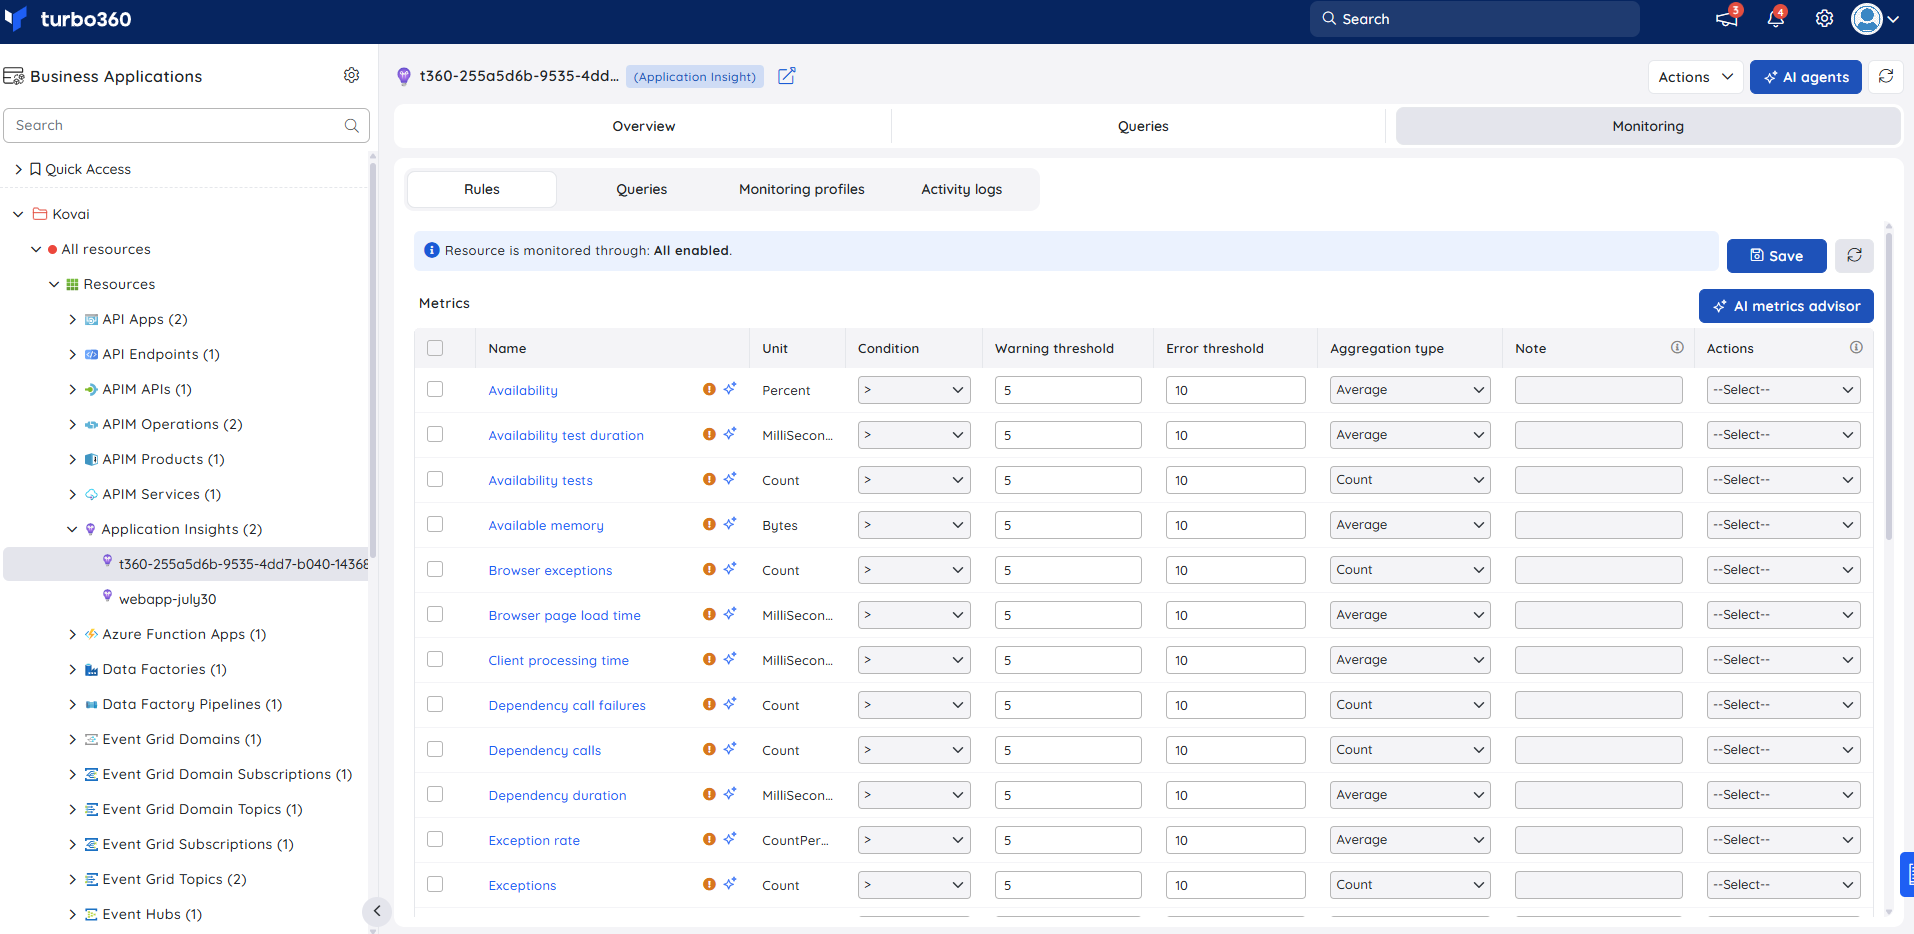Viewport: 1914px width, 934px height.
Task: Open resource in new window icon
Action: point(787,76)
